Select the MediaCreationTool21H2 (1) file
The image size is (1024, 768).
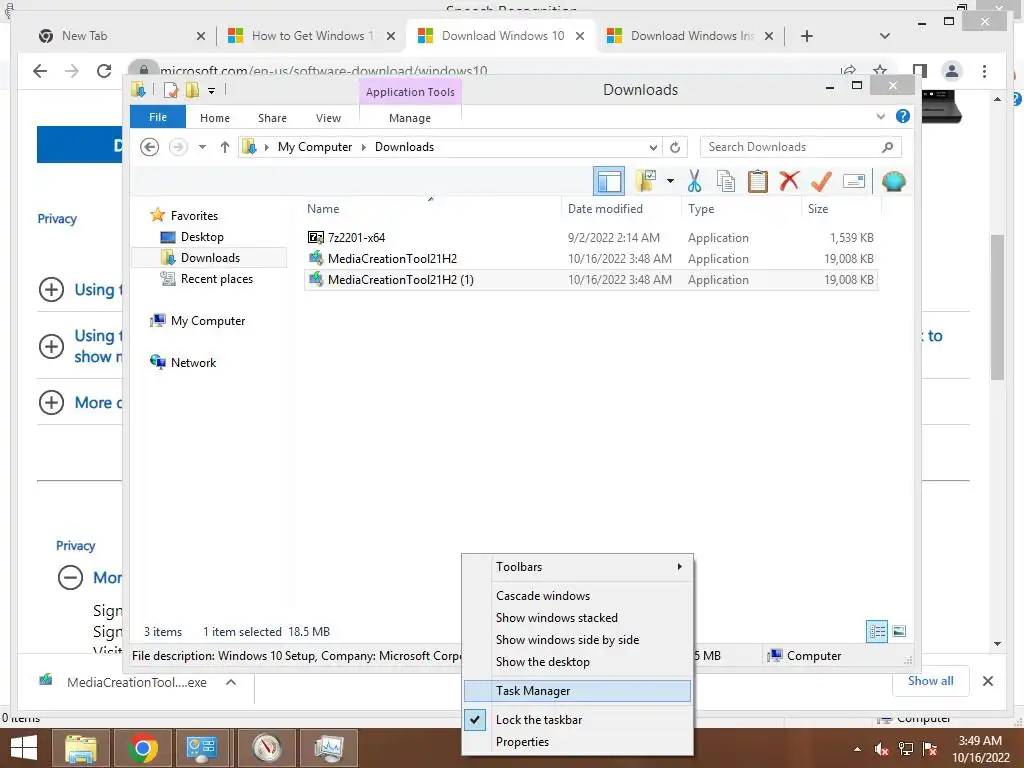591,280
